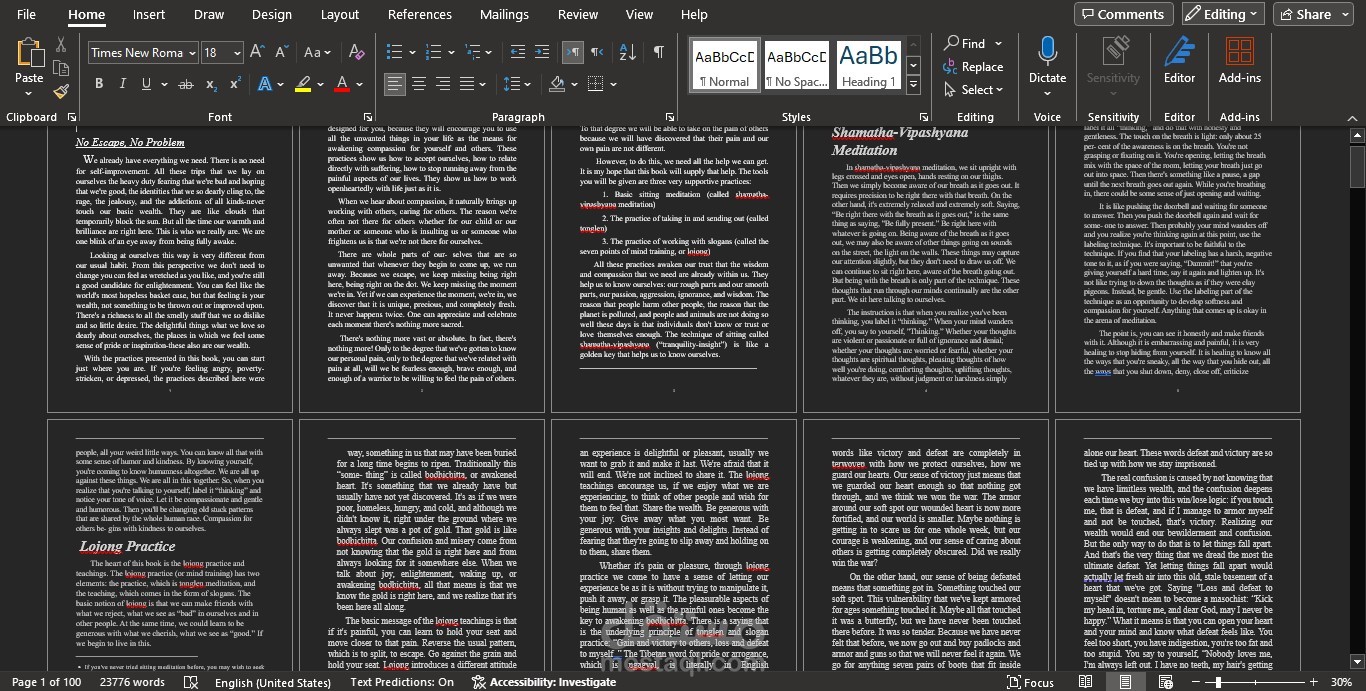The width and height of the screenshot is (1366, 691).
Task: Click the zoom slider handle
Action: coord(1217,682)
